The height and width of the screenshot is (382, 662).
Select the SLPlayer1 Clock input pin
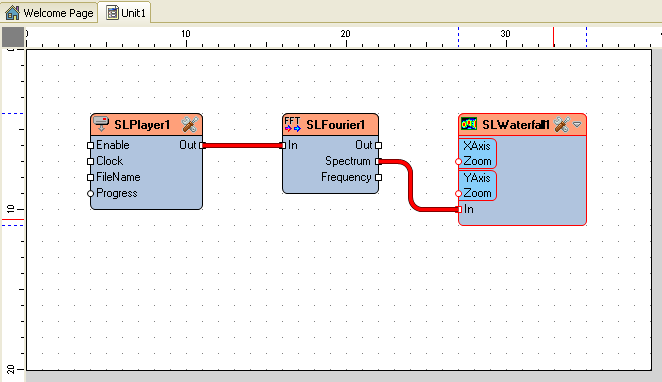(x=90, y=162)
